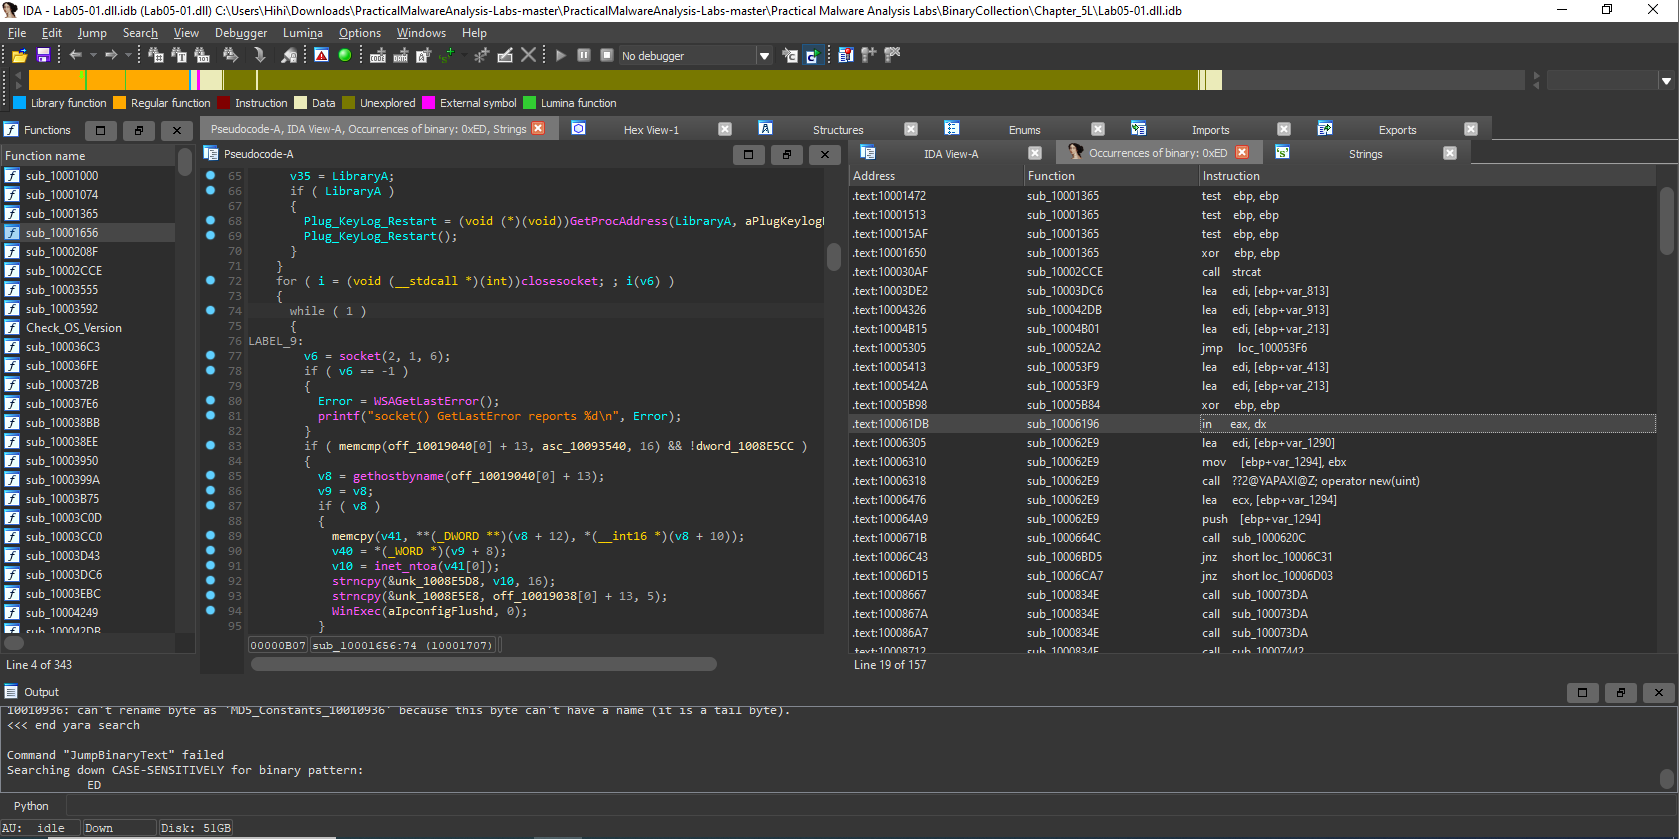This screenshot has height=839, width=1679.
Task: Toggle breakpoint dot on line 94 WinExec
Action: pos(210,610)
